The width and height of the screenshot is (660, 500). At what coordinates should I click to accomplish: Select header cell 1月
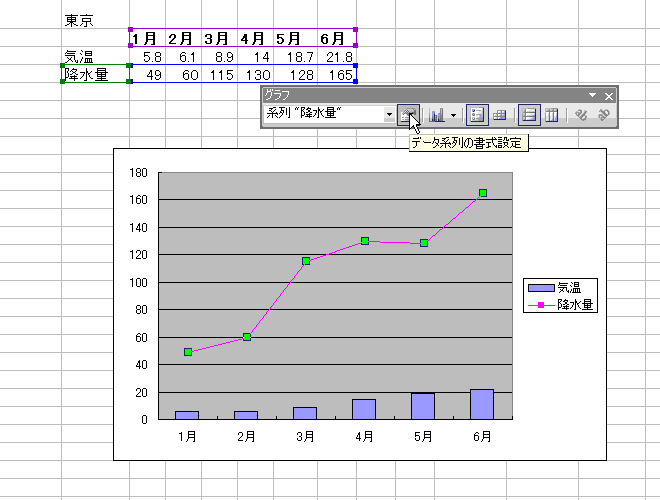point(147,38)
